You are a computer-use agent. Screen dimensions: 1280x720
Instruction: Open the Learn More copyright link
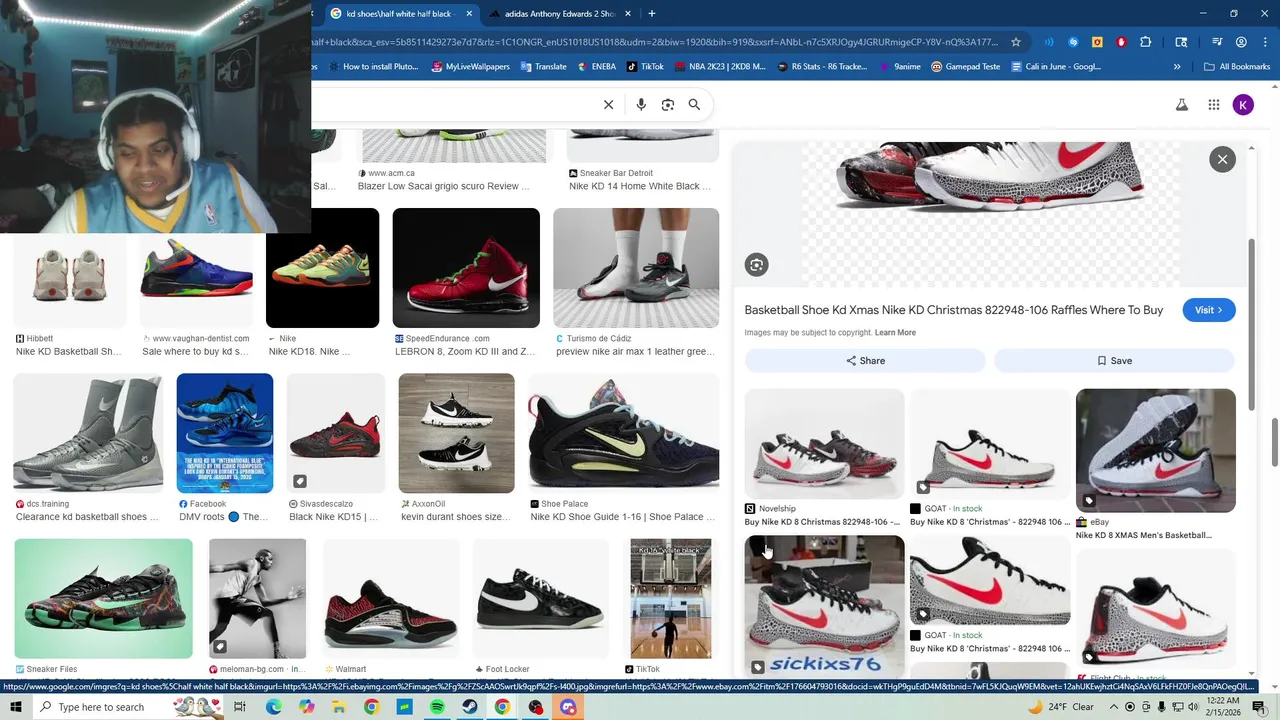tap(895, 333)
